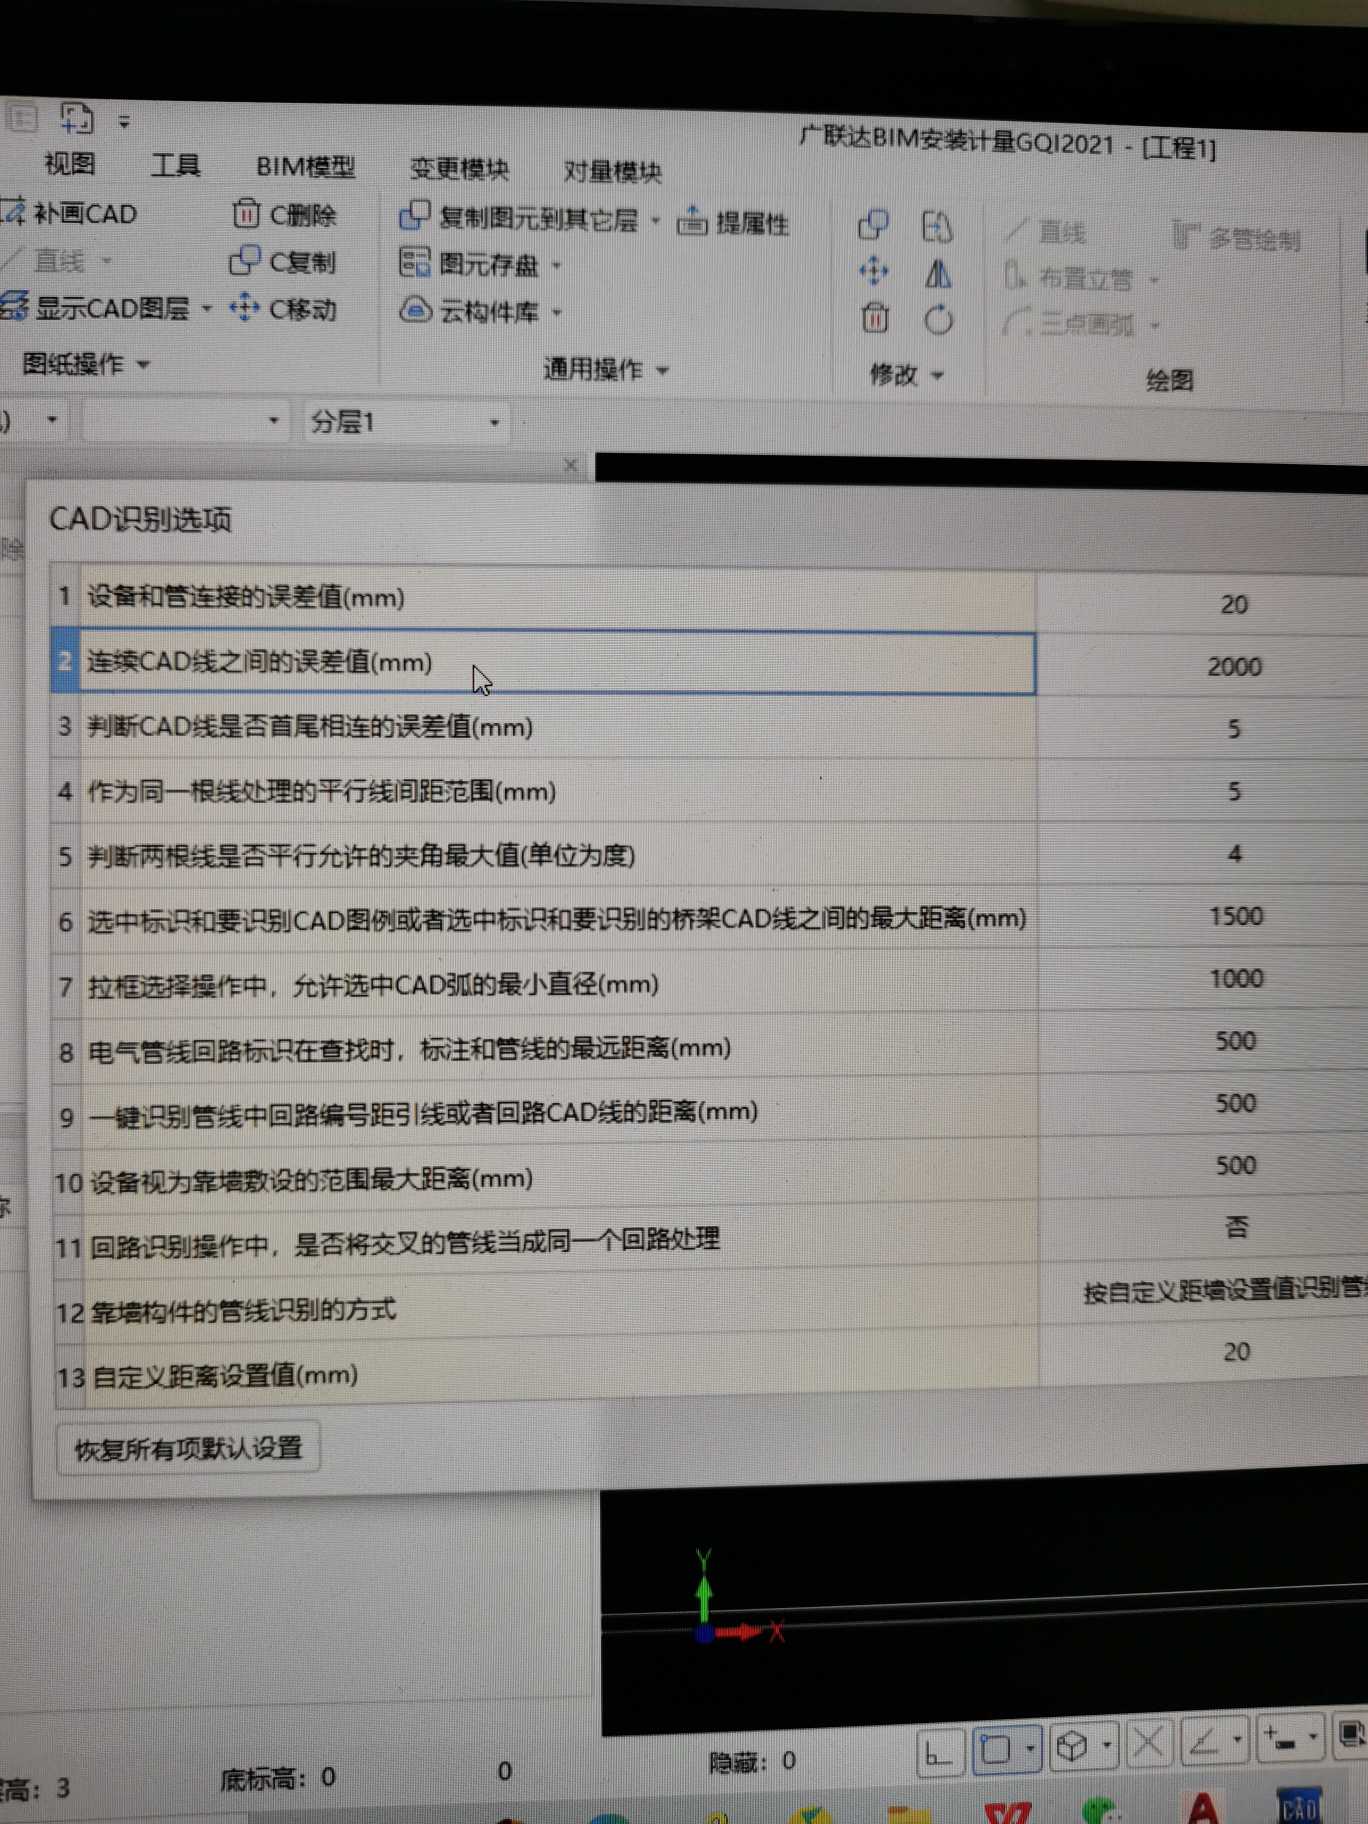This screenshot has height=1824, width=1368.
Task: Open the red WPS taskbar icon
Action: click(x=1008, y=1813)
